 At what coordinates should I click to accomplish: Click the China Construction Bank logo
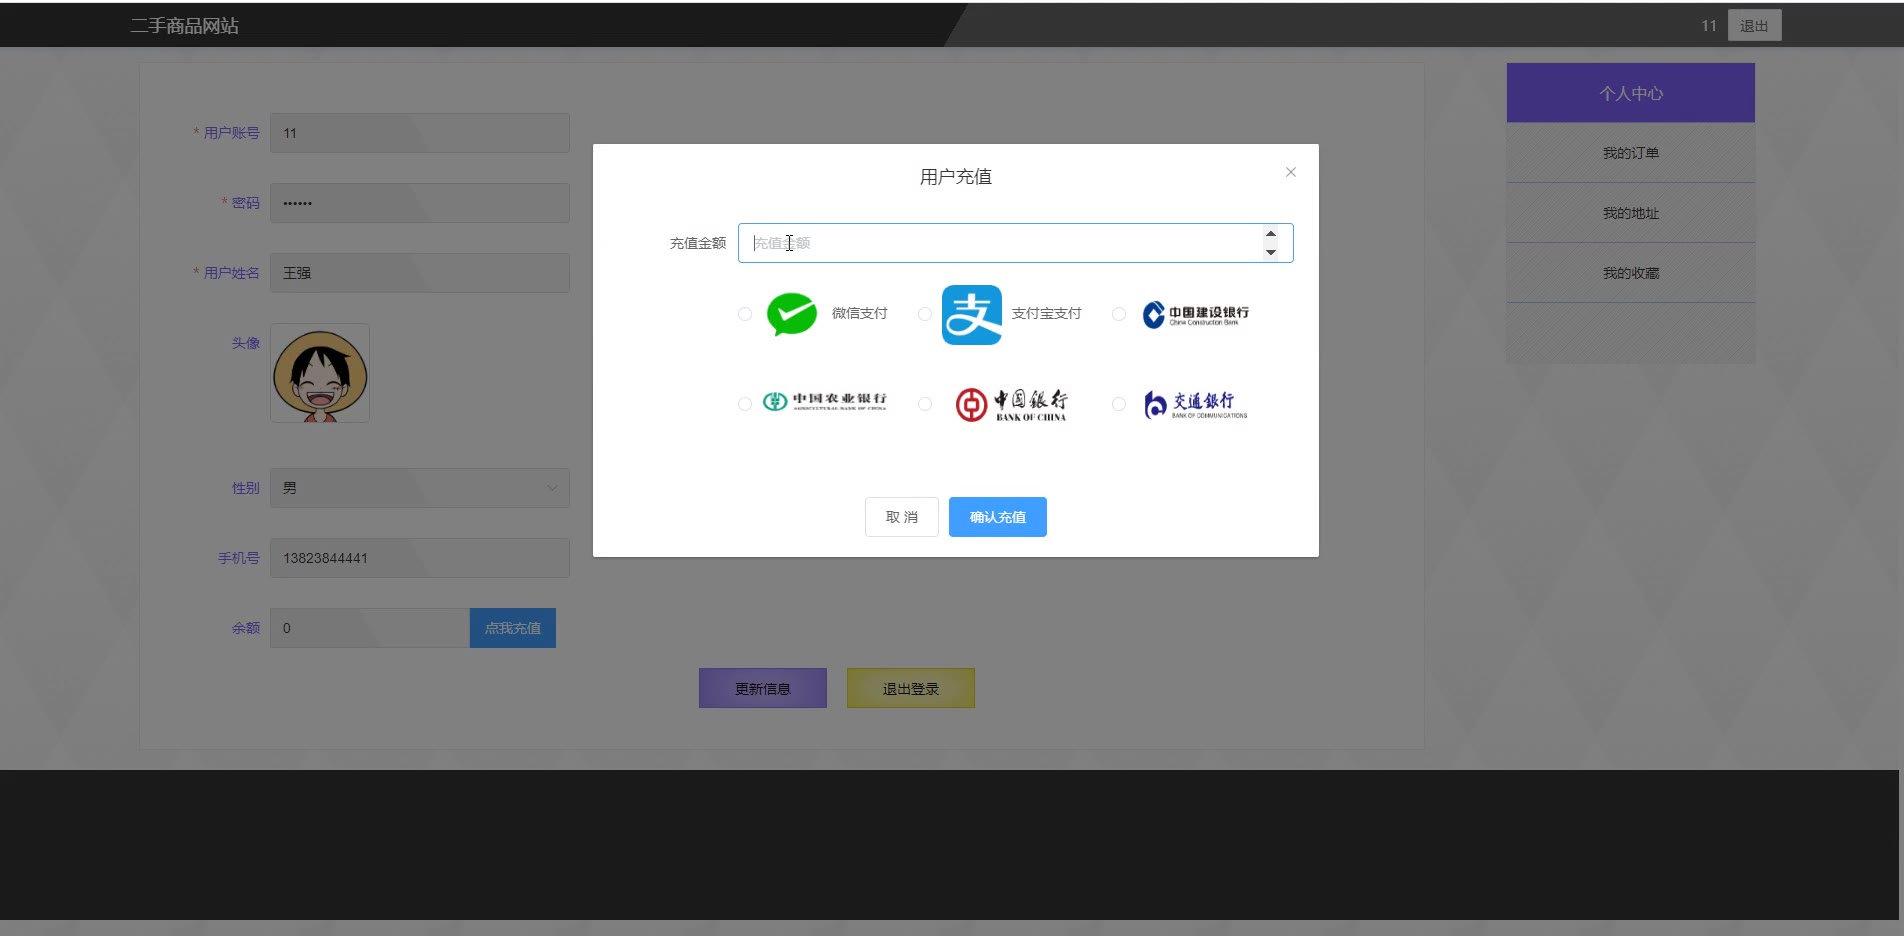pos(1196,315)
